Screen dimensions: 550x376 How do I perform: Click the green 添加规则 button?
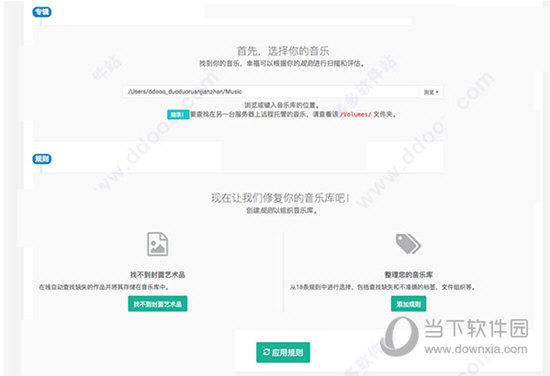point(409,304)
